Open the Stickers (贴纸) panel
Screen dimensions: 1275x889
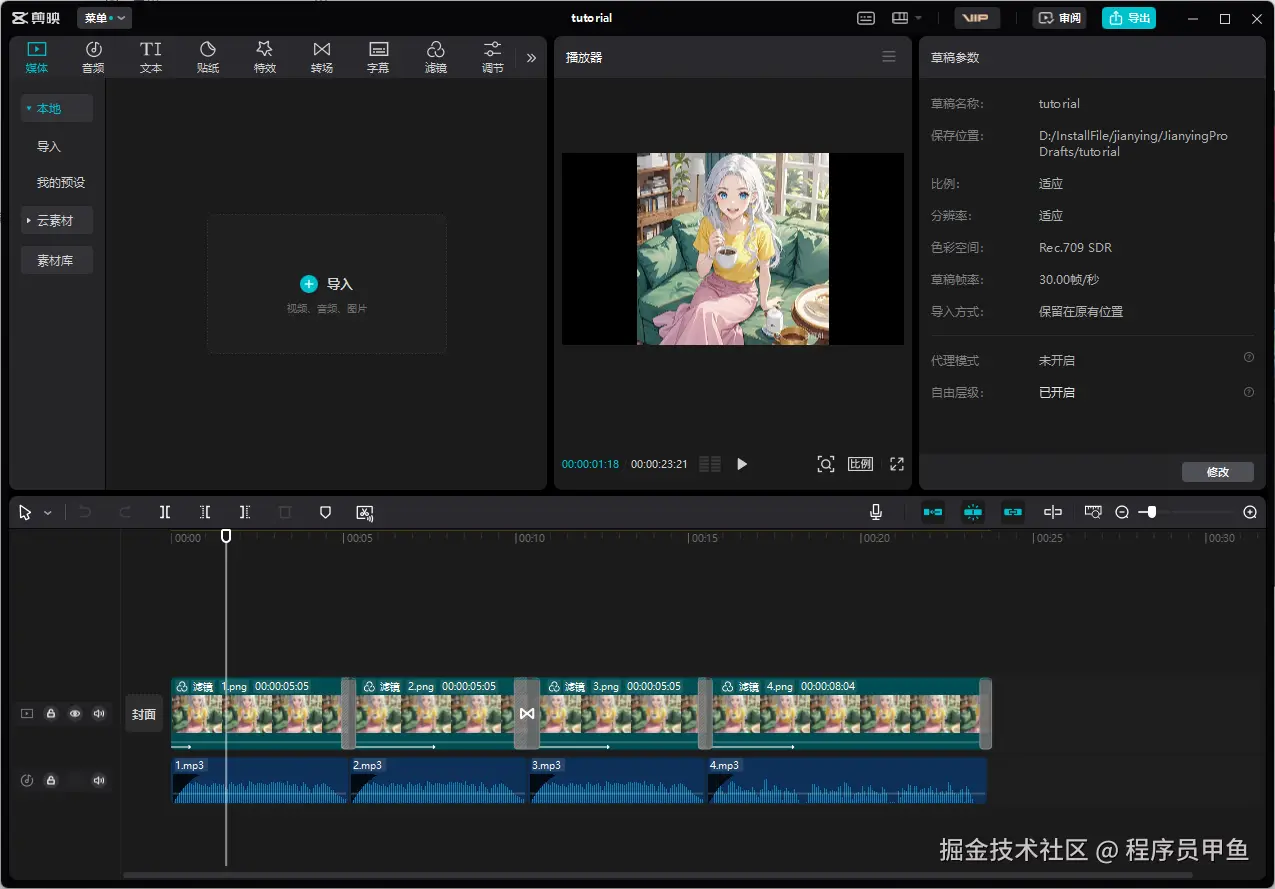pos(208,57)
